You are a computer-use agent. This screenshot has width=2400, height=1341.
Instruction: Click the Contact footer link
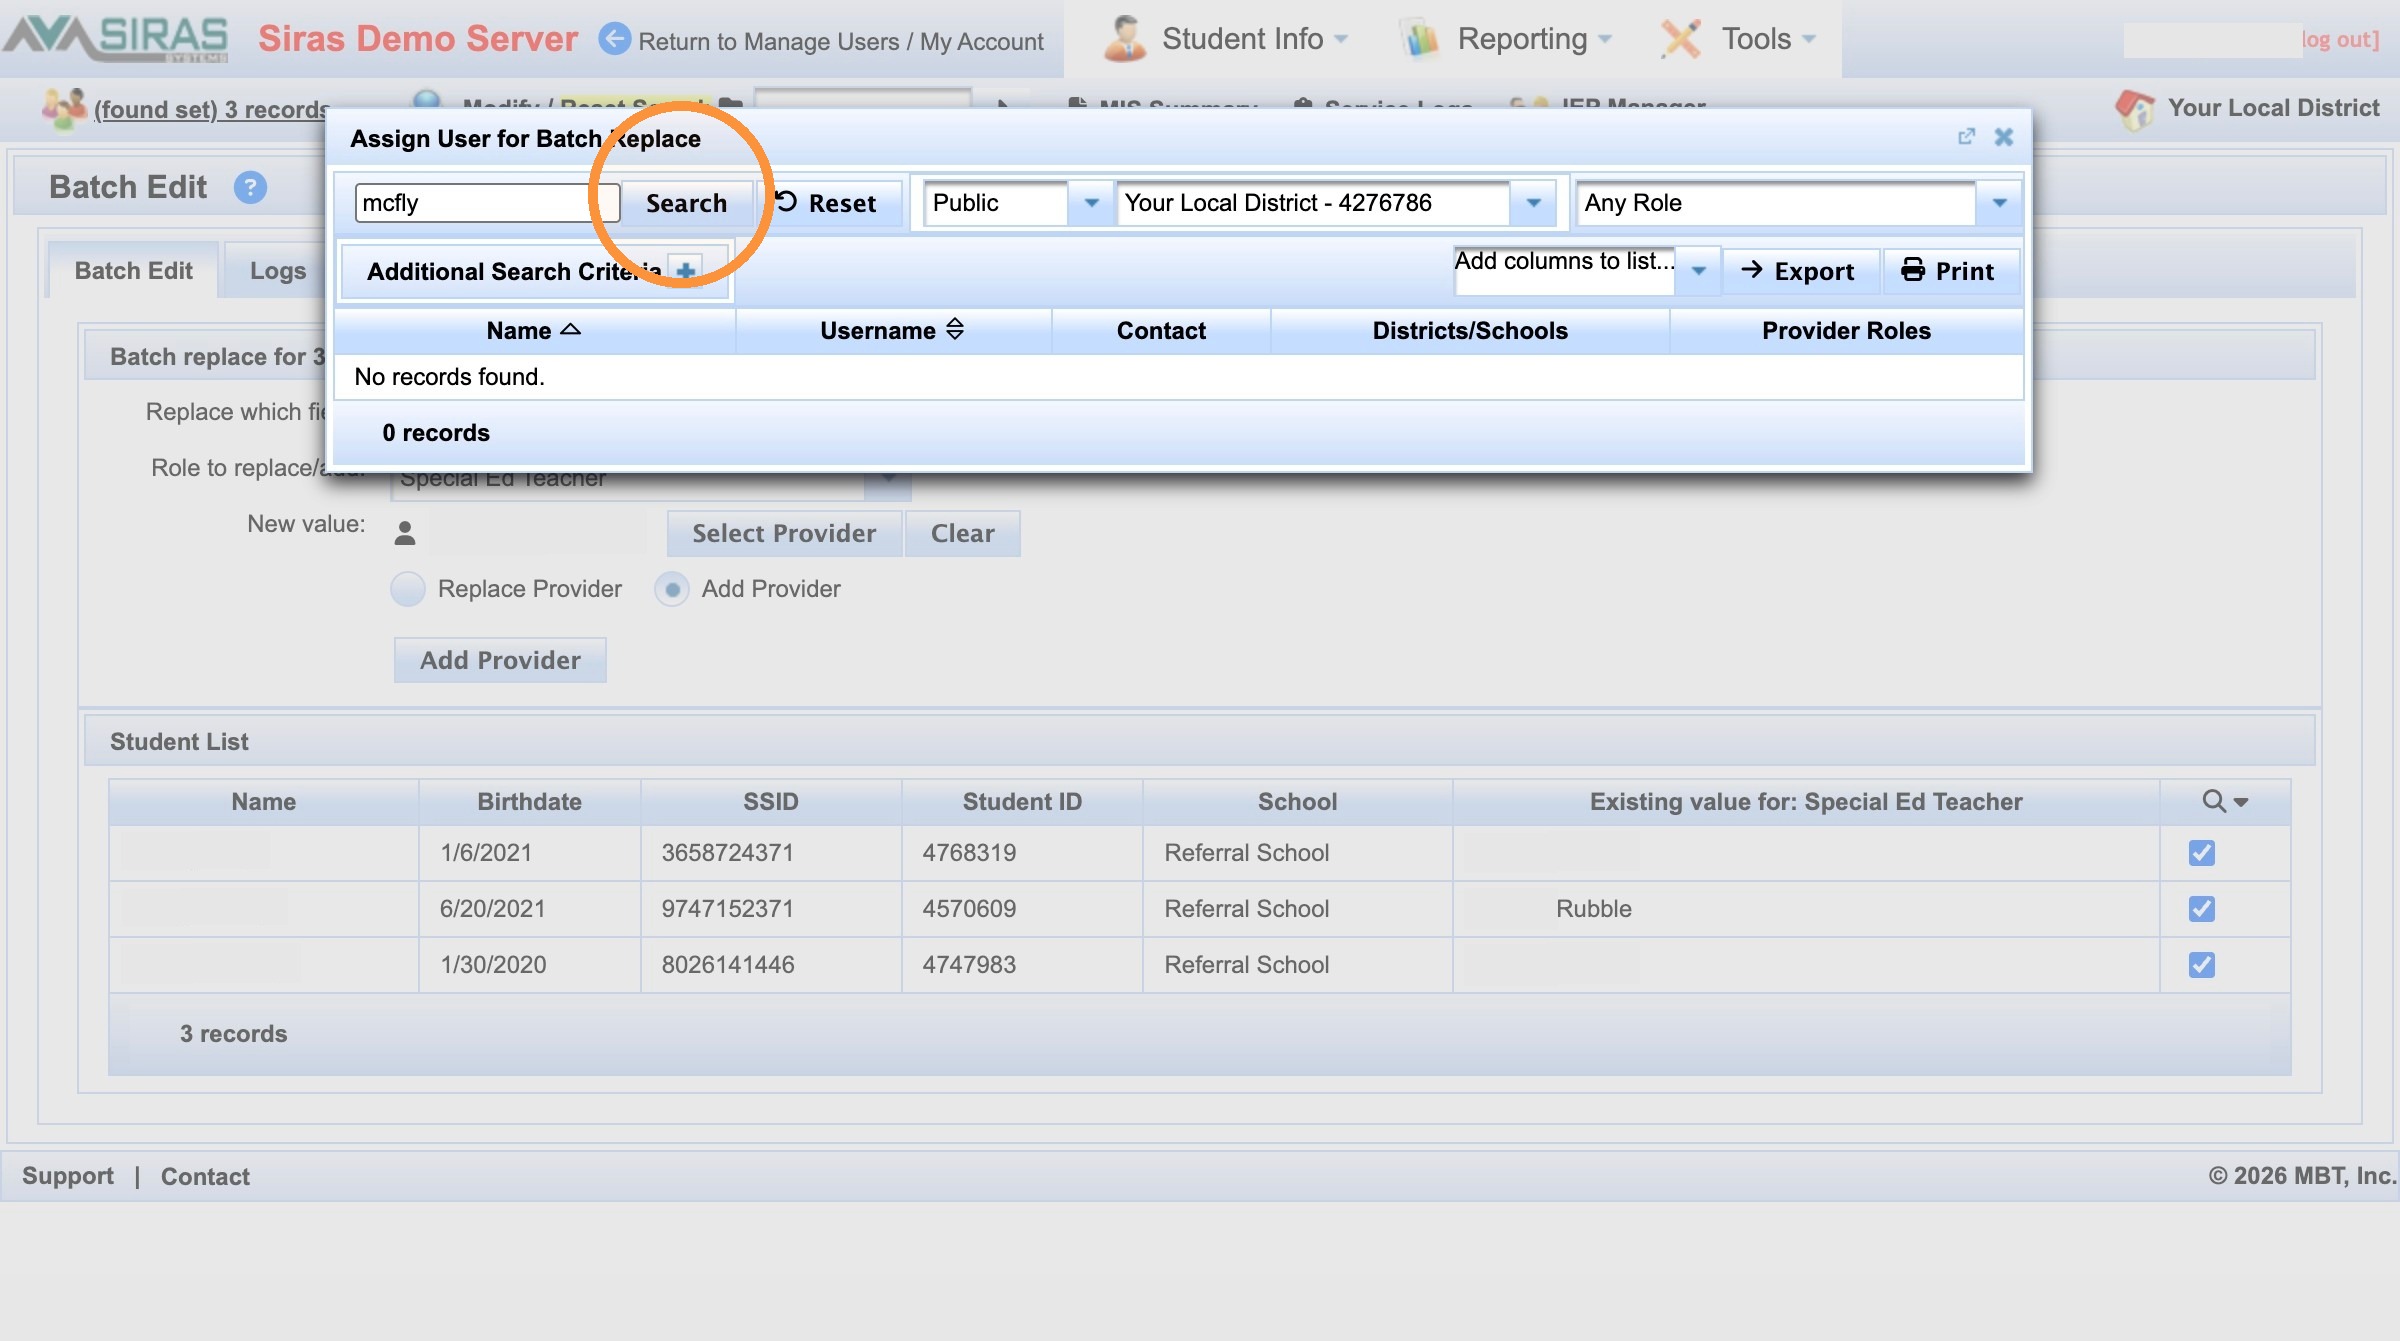[x=205, y=1176]
